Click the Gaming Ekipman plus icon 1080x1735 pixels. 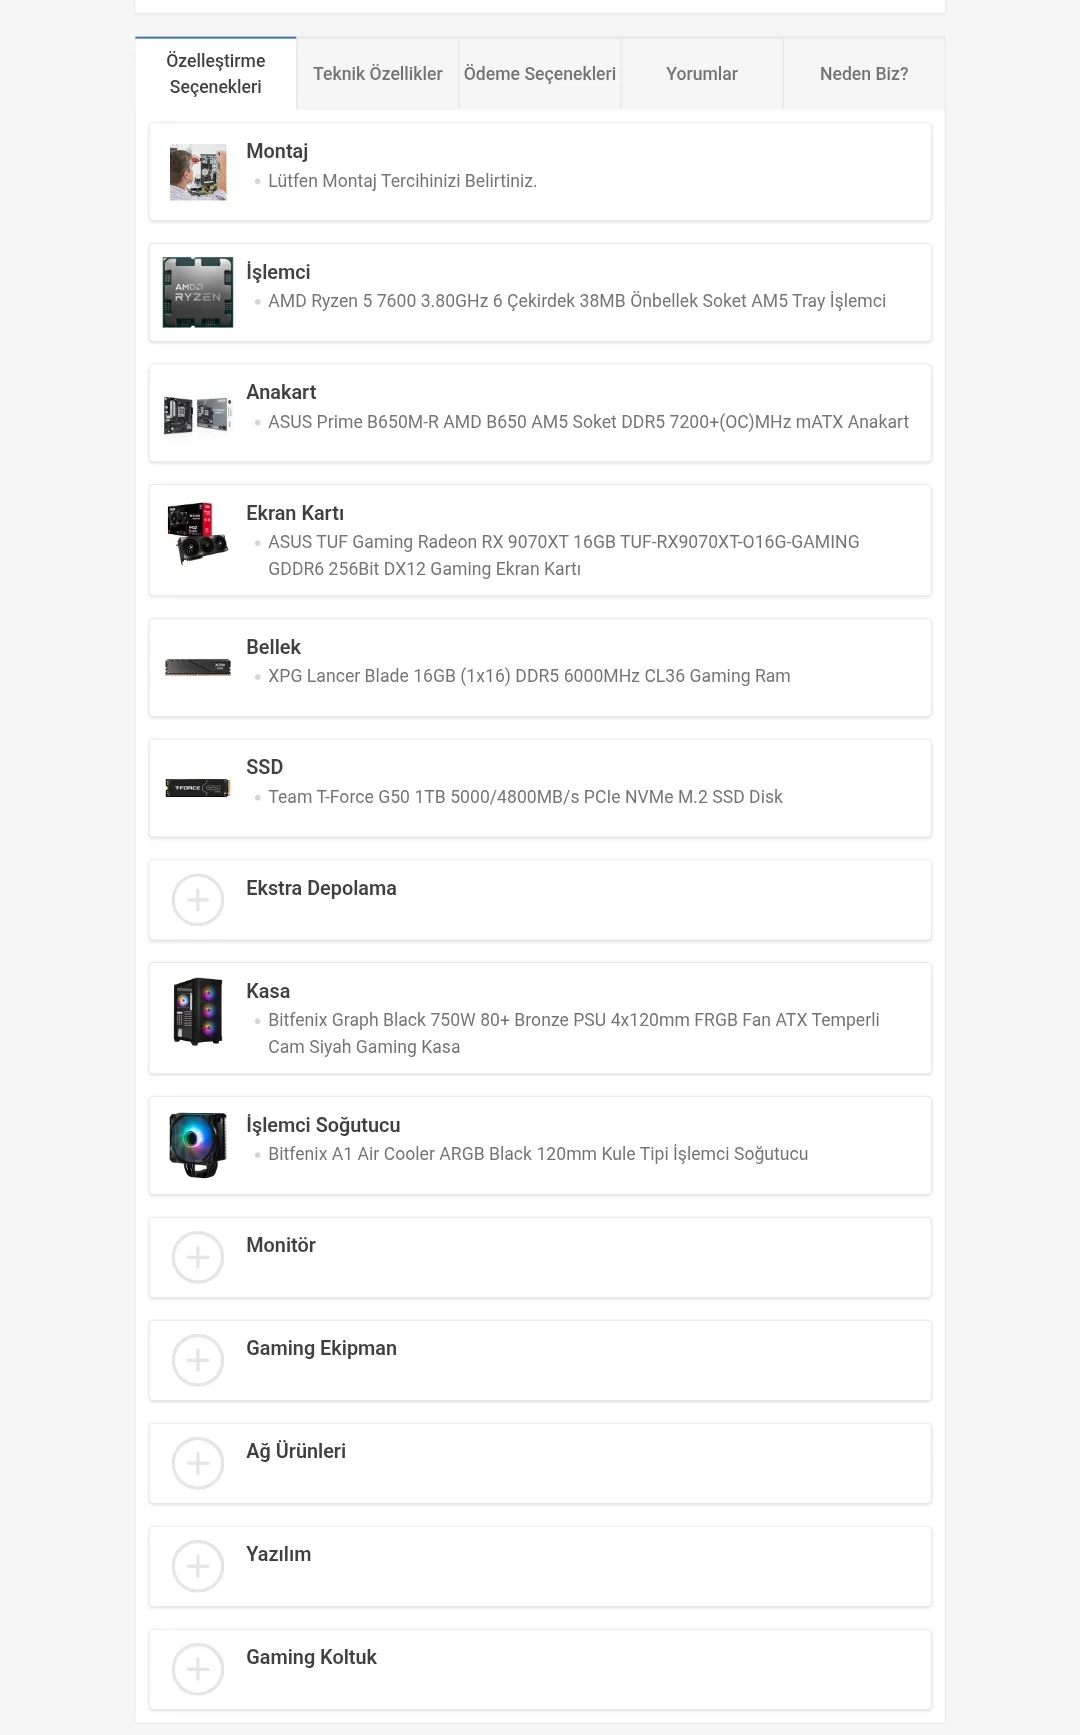click(x=198, y=1360)
